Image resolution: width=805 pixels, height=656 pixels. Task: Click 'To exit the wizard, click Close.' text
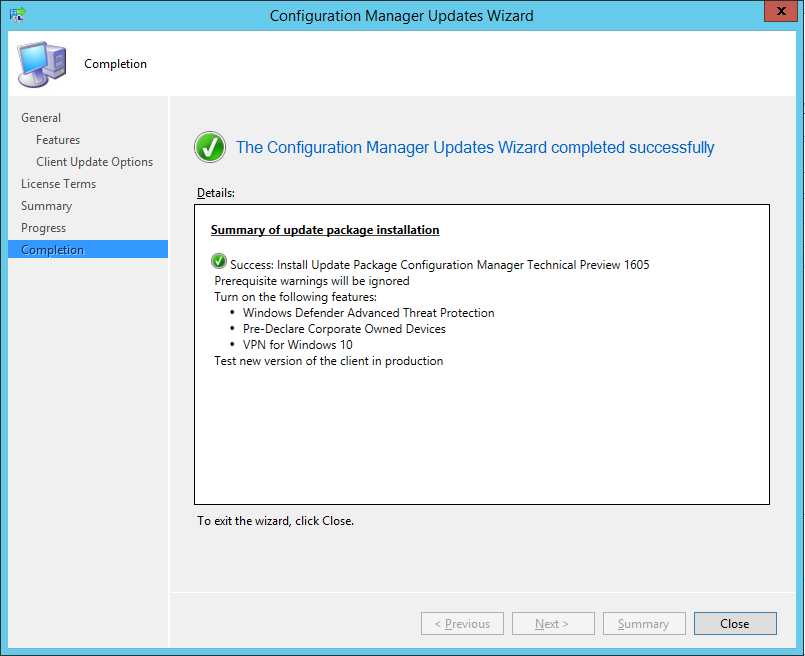(x=276, y=521)
